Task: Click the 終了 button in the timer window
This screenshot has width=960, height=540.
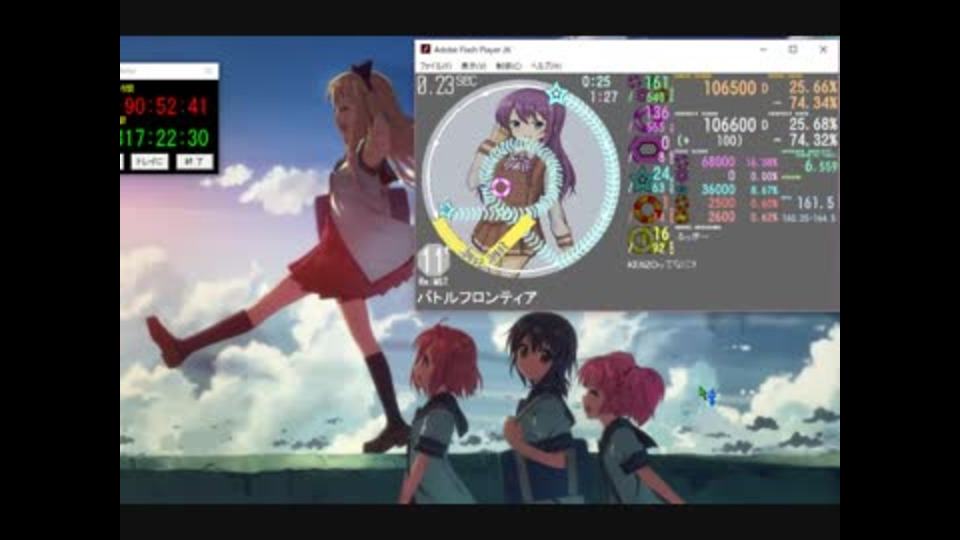Action: pos(195,162)
